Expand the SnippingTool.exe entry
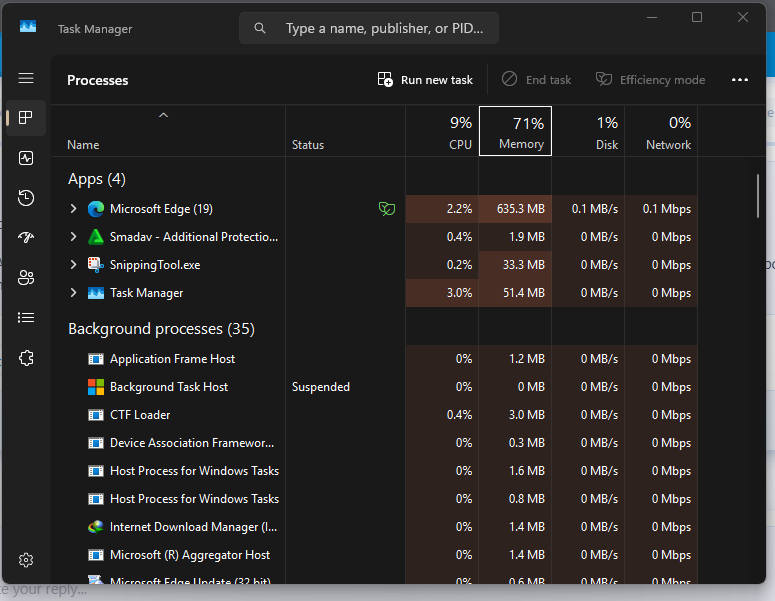Viewport: 775px width, 601px height. click(73, 264)
